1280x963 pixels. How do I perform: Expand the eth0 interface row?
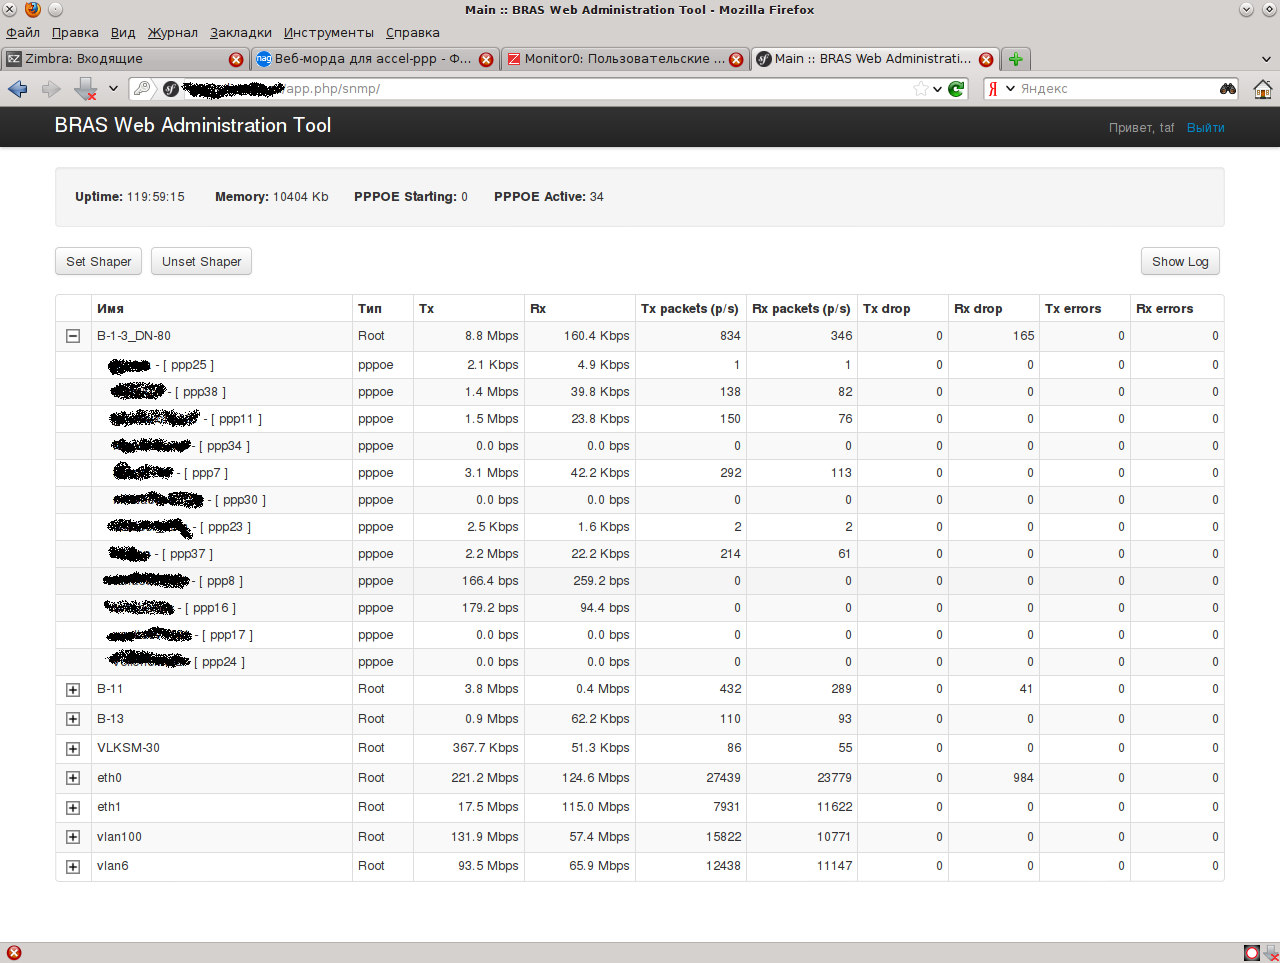tap(73, 778)
